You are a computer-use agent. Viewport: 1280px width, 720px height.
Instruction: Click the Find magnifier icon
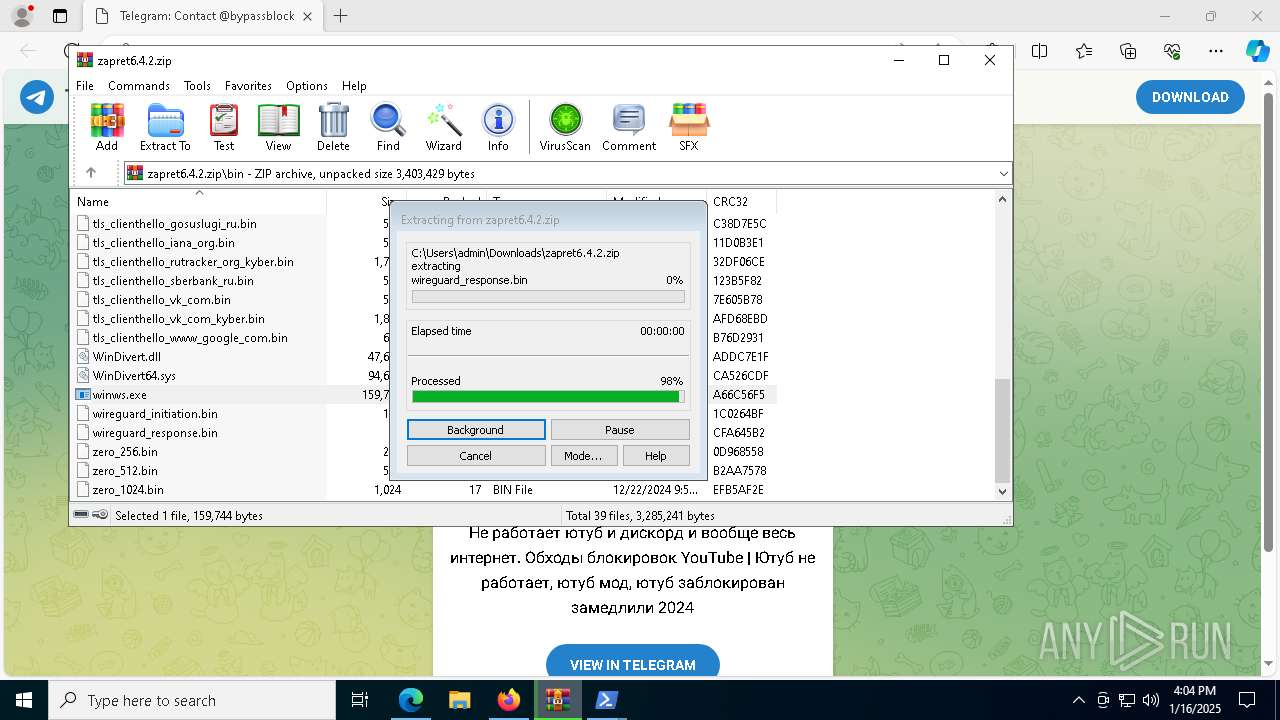(388, 127)
